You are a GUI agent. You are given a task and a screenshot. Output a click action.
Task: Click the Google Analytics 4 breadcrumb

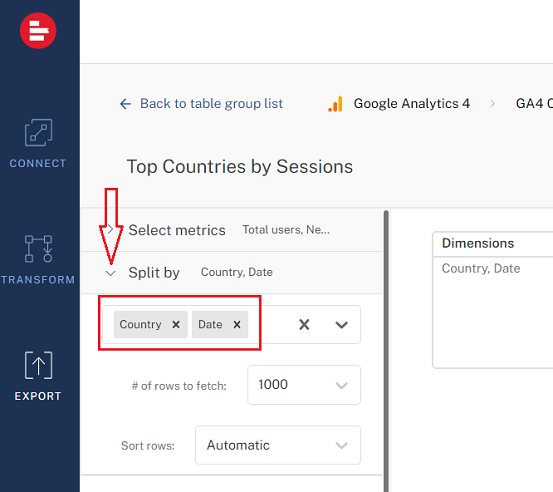tap(412, 104)
